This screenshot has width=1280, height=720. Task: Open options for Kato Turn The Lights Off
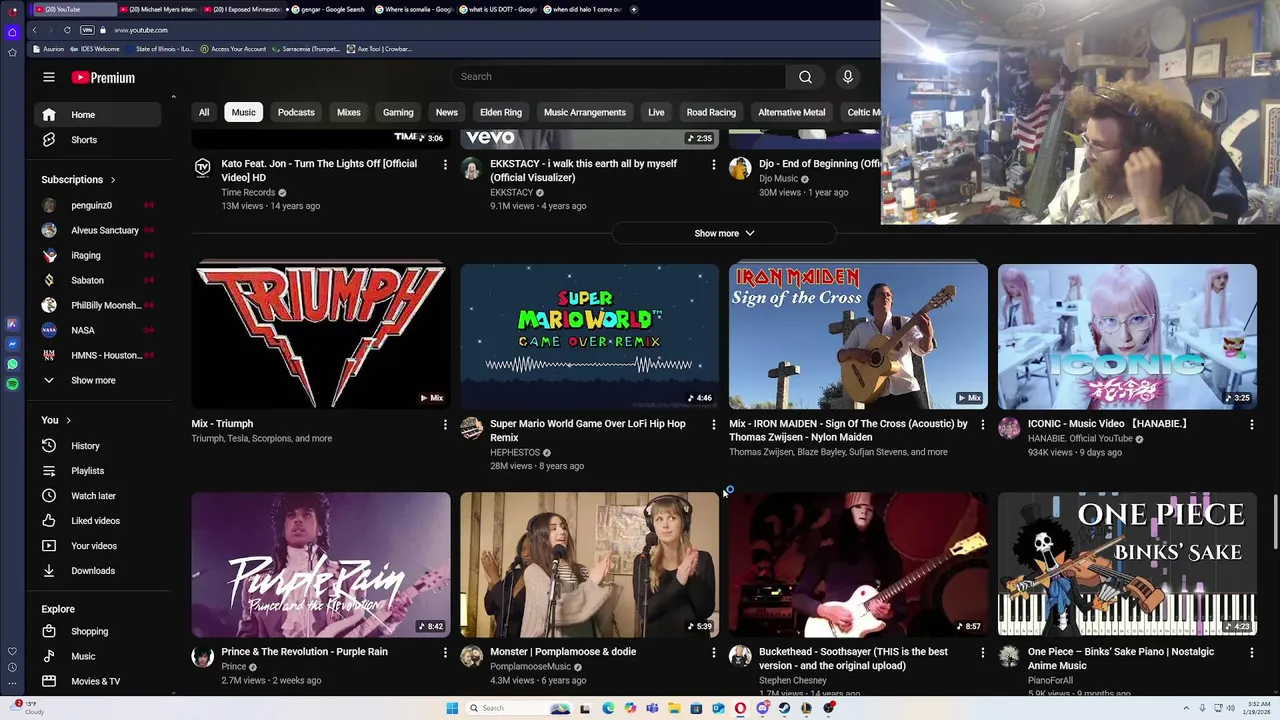pyautogui.click(x=445, y=165)
